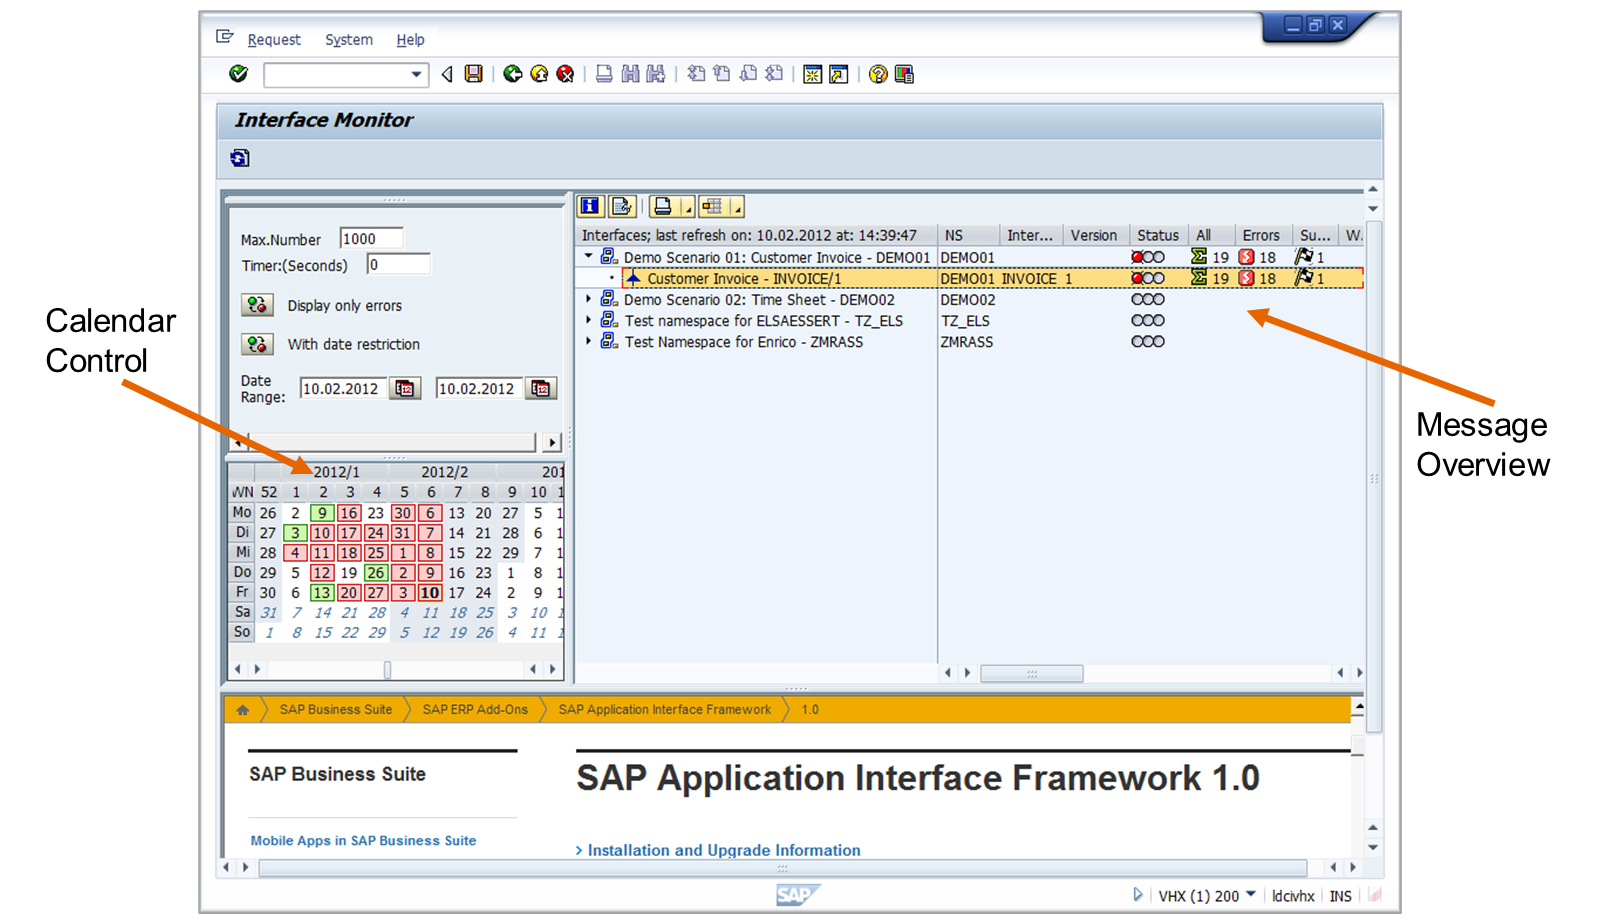
Task: Expand the Demo Scenario 02 tree node
Action: [x=588, y=299]
